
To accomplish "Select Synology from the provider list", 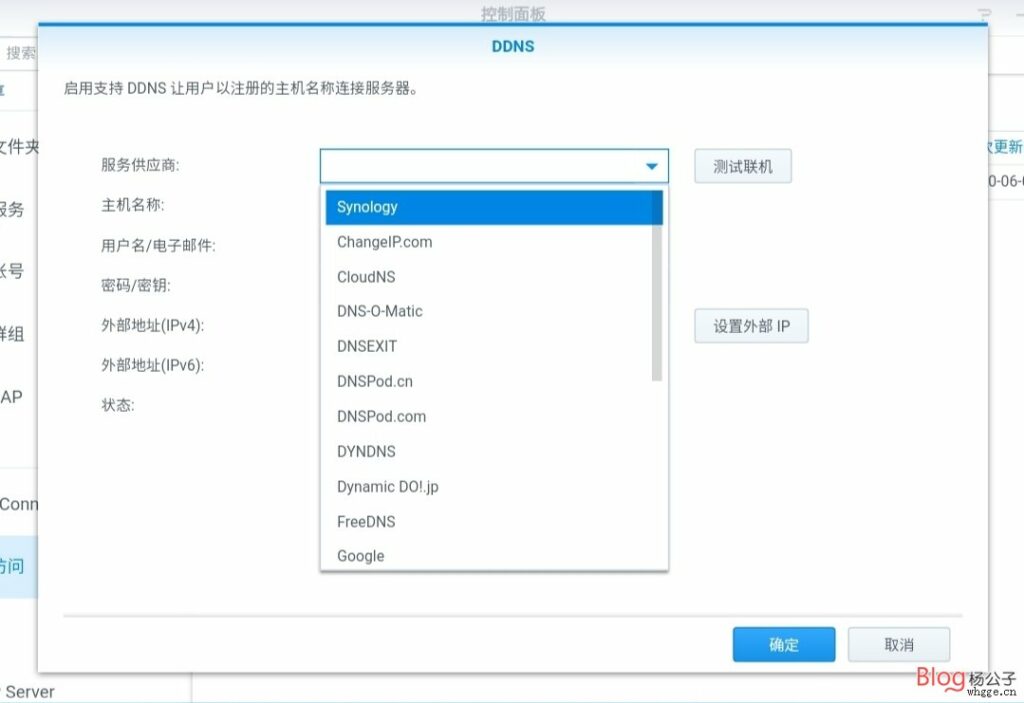I will coord(494,207).
